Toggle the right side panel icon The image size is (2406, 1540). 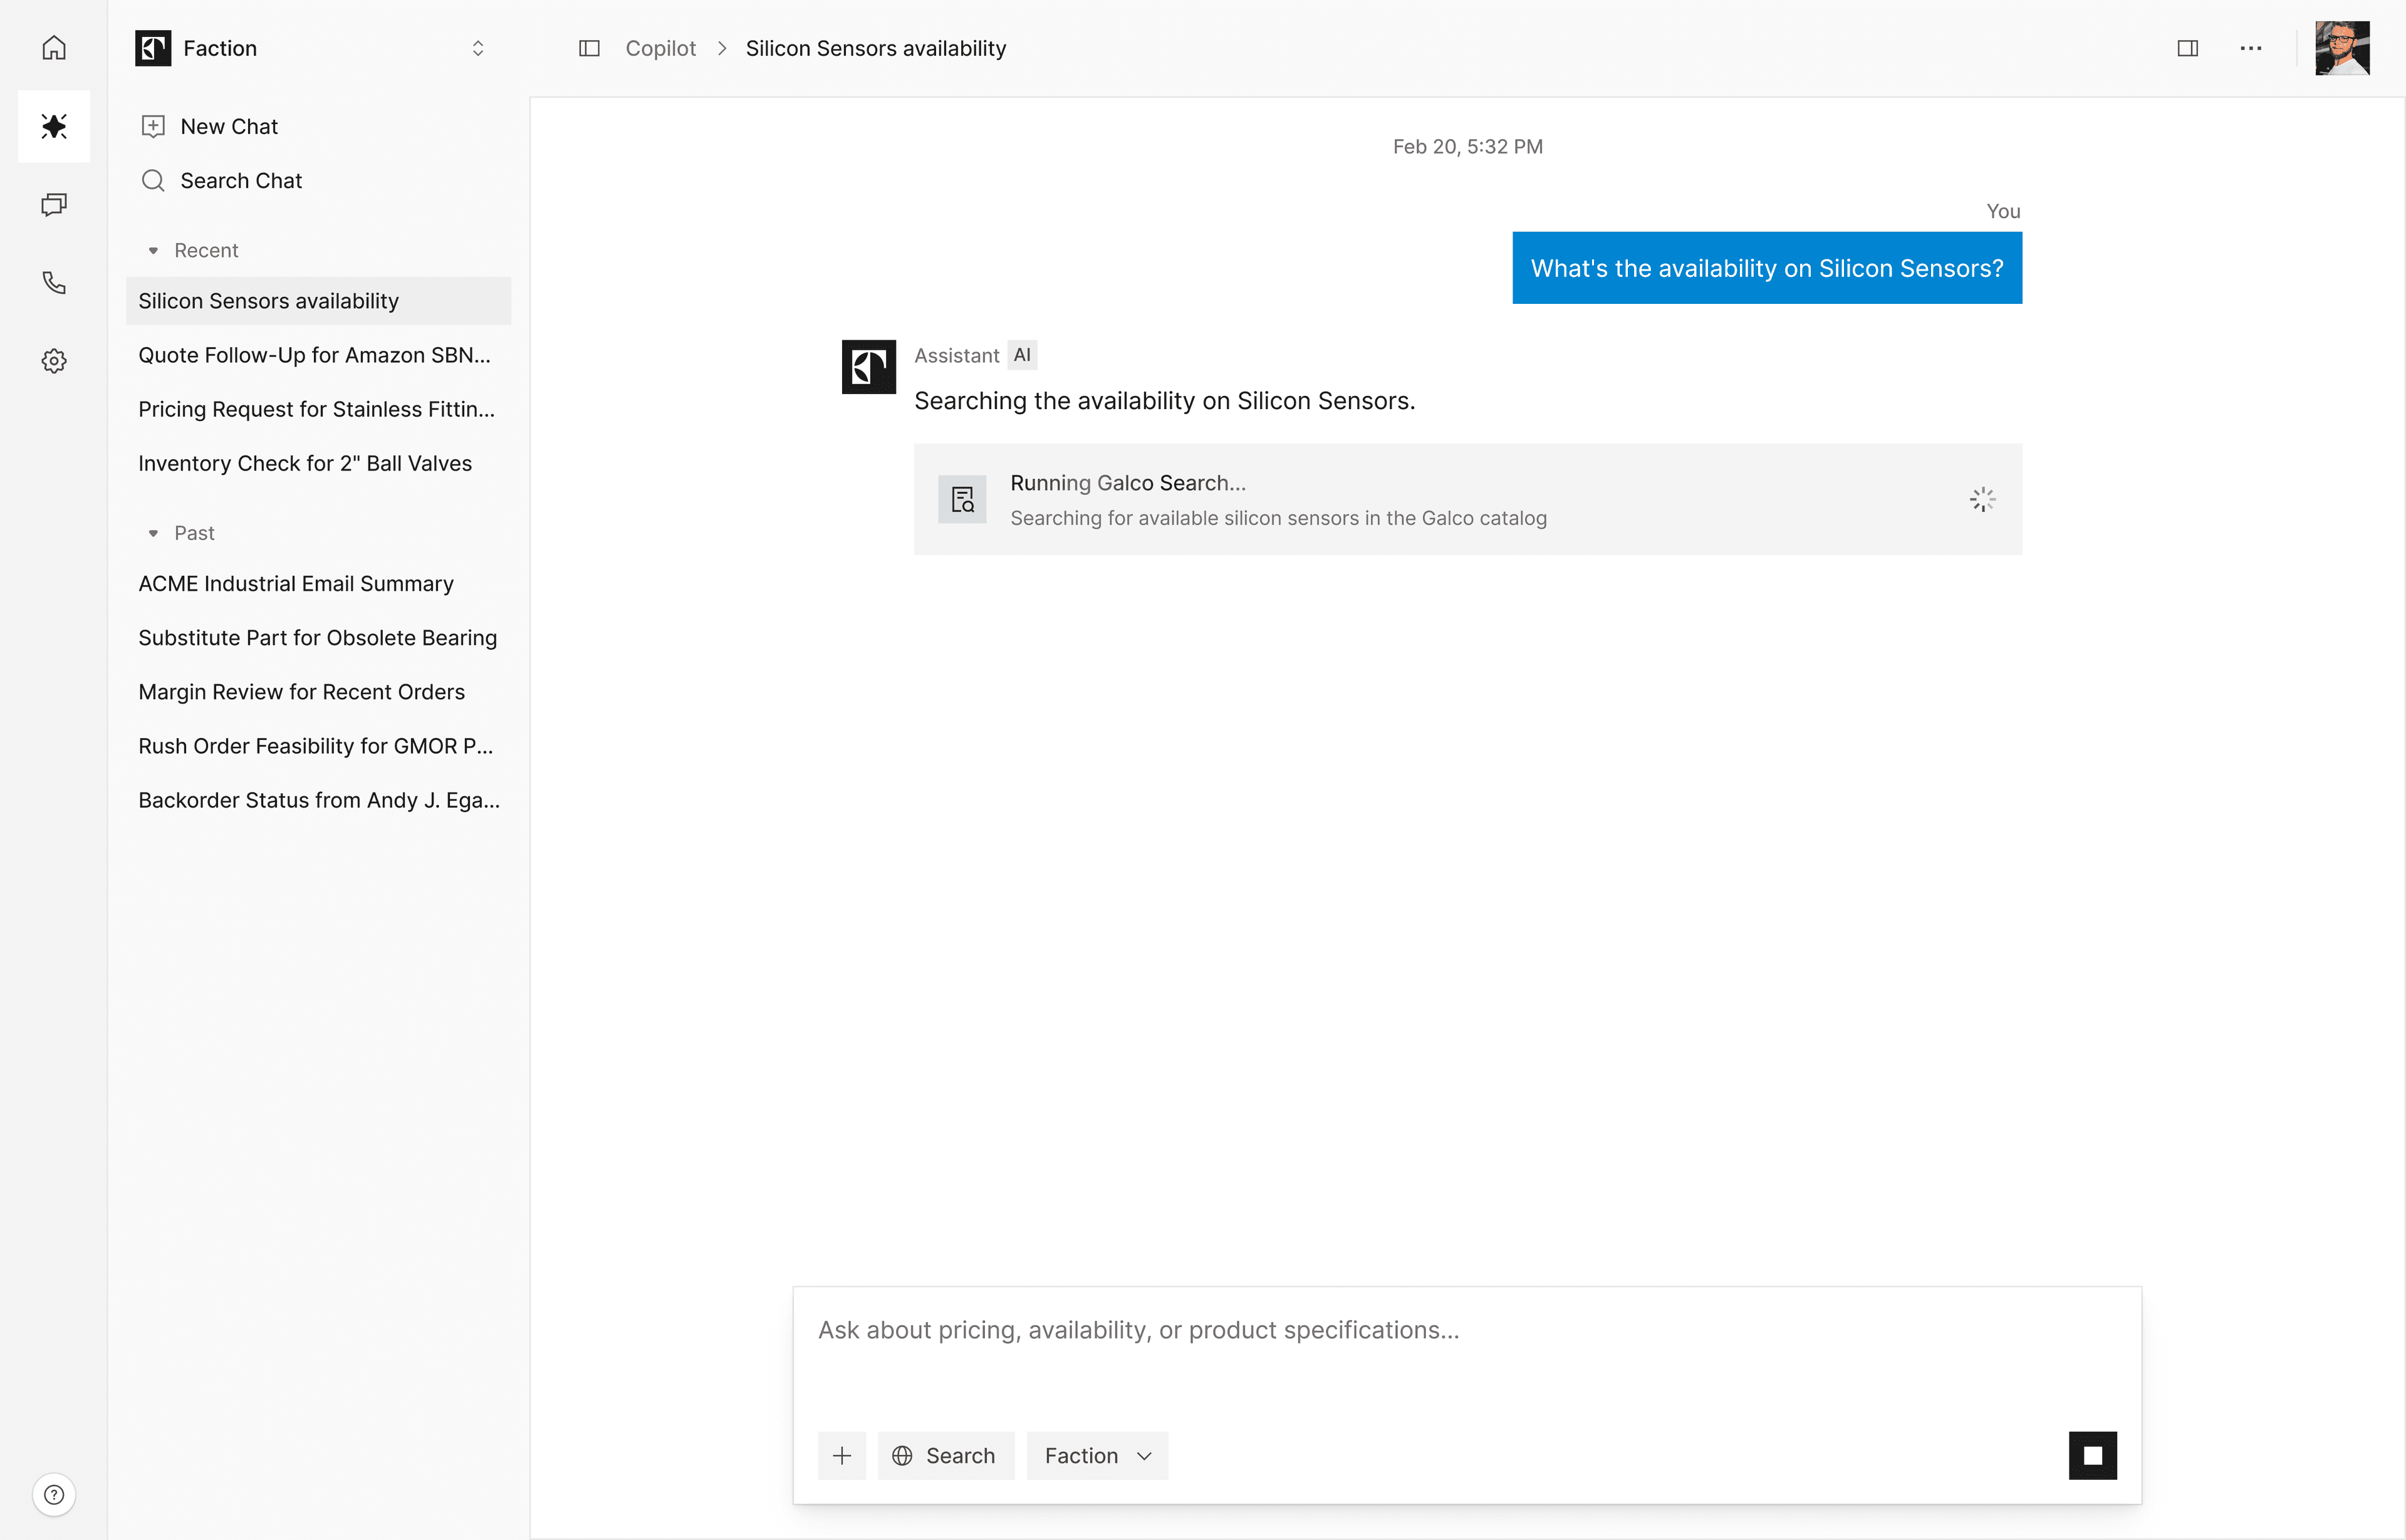(2187, 48)
